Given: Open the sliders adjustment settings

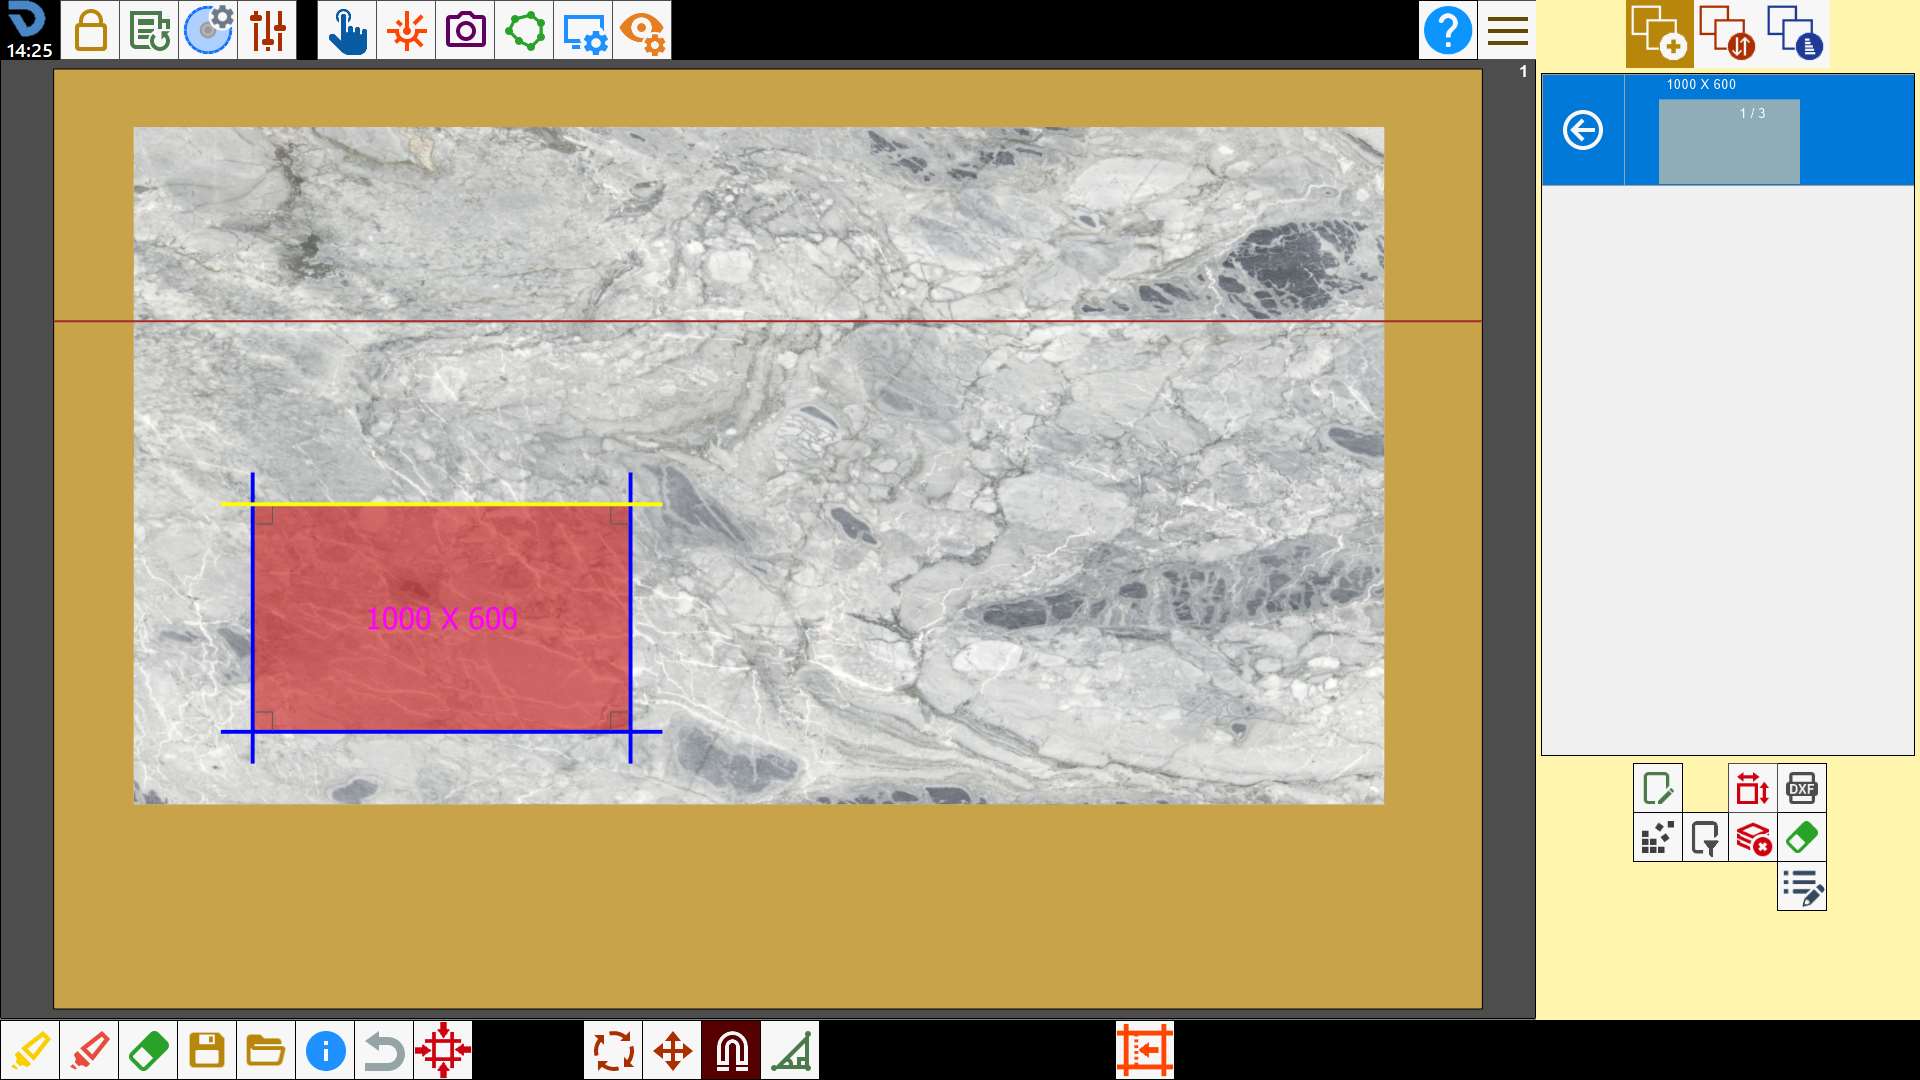Looking at the screenshot, I should [267, 30].
